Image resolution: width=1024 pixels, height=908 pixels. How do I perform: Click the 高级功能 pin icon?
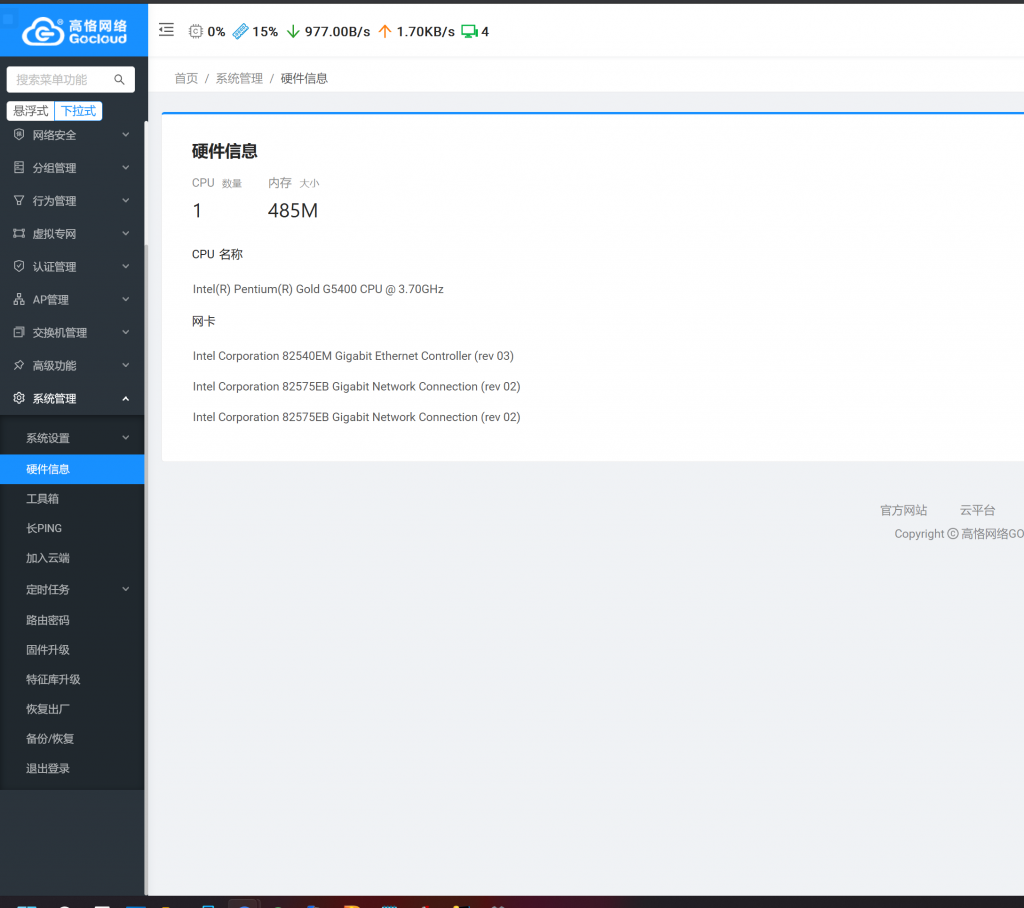[19, 365]
